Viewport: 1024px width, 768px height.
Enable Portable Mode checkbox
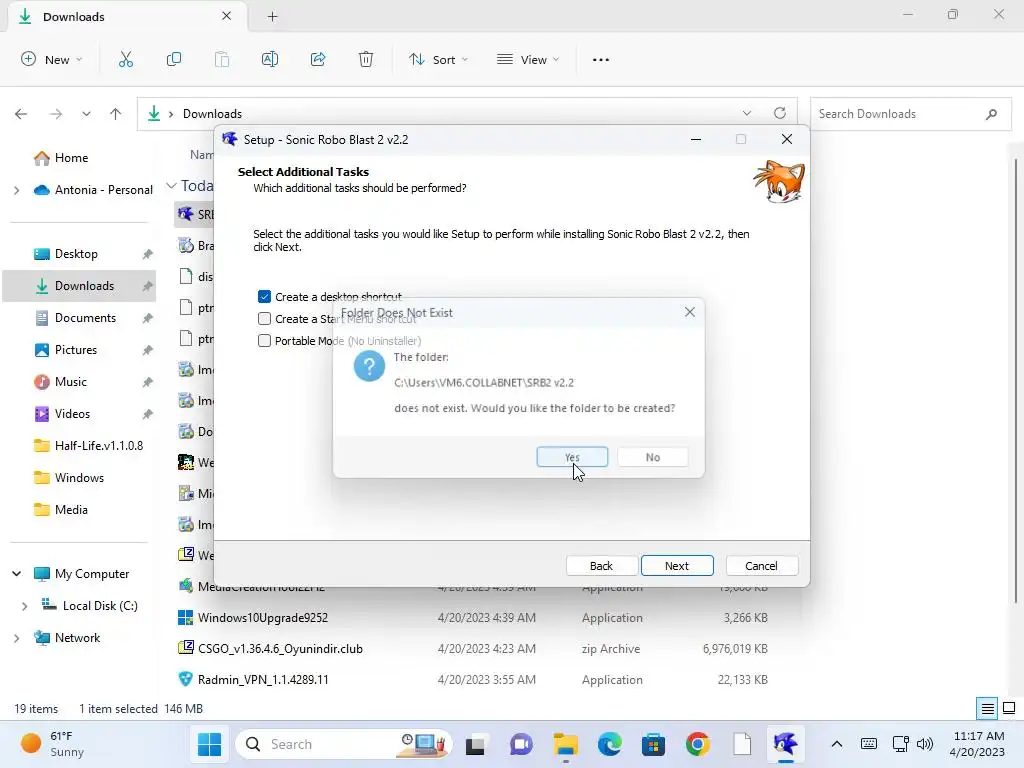264,340
